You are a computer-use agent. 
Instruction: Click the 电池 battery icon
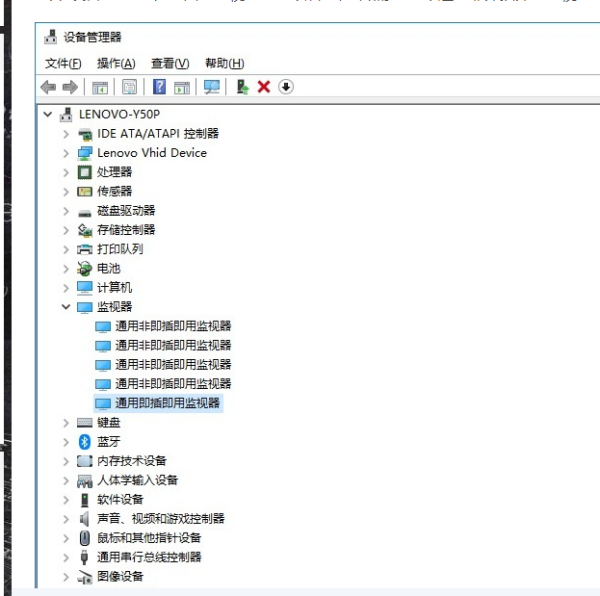(85, 269)
